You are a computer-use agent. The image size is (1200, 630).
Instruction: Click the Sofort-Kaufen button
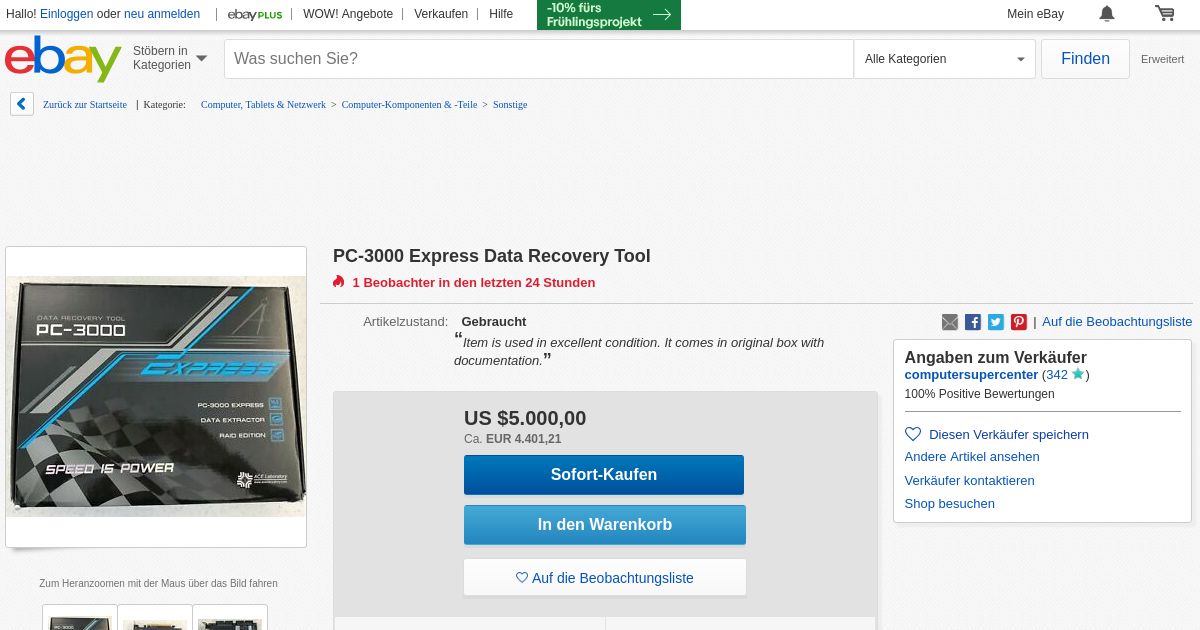(604, 475)
